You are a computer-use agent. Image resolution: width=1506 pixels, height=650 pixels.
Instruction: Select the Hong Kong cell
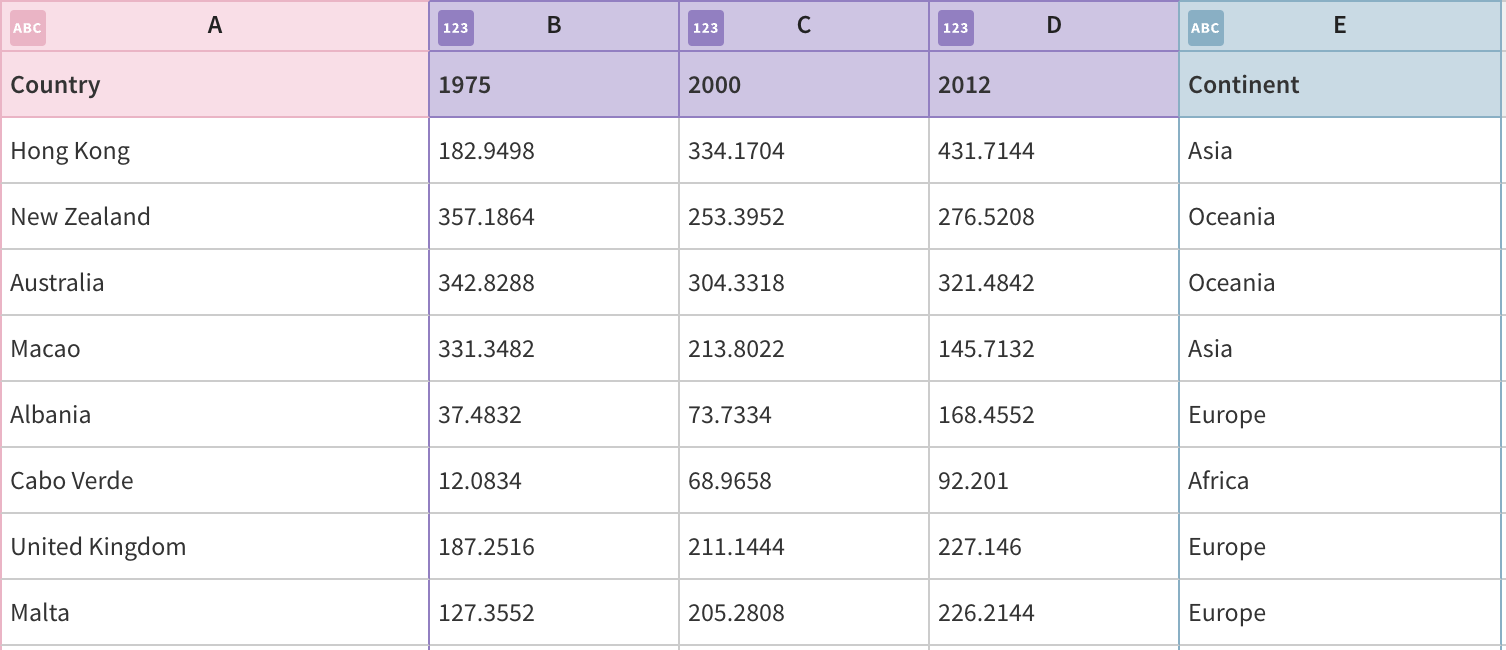(x=215, y=151)
